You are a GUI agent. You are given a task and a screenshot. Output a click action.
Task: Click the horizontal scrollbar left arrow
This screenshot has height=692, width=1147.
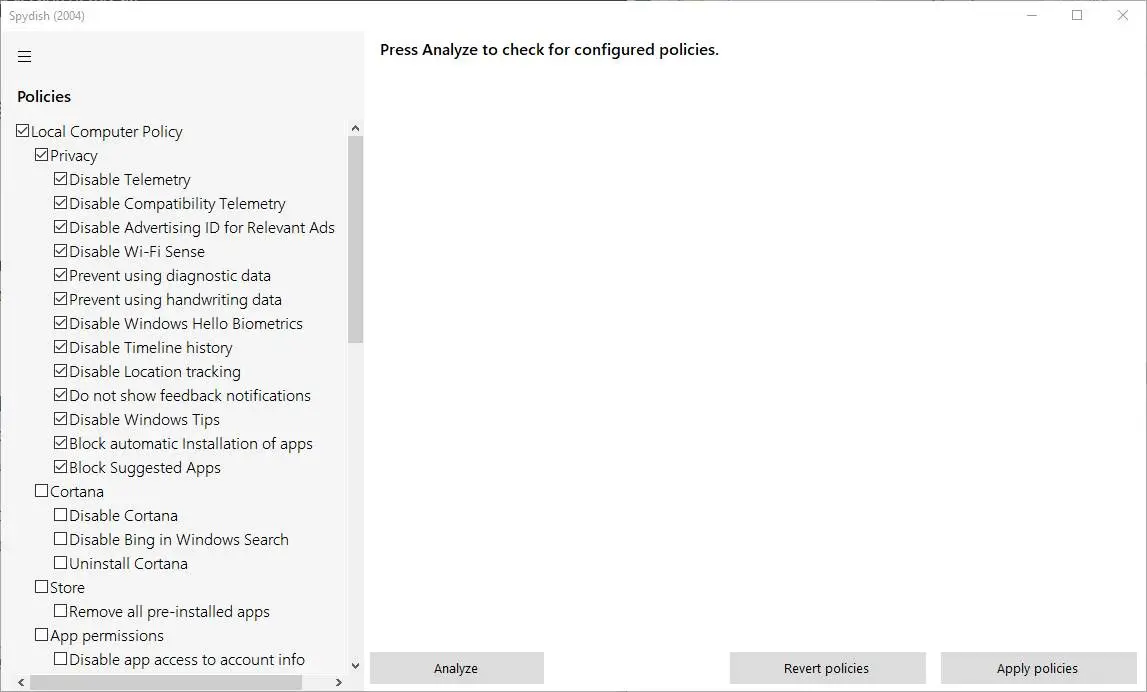pyautogui.click(x=22, y=682)
